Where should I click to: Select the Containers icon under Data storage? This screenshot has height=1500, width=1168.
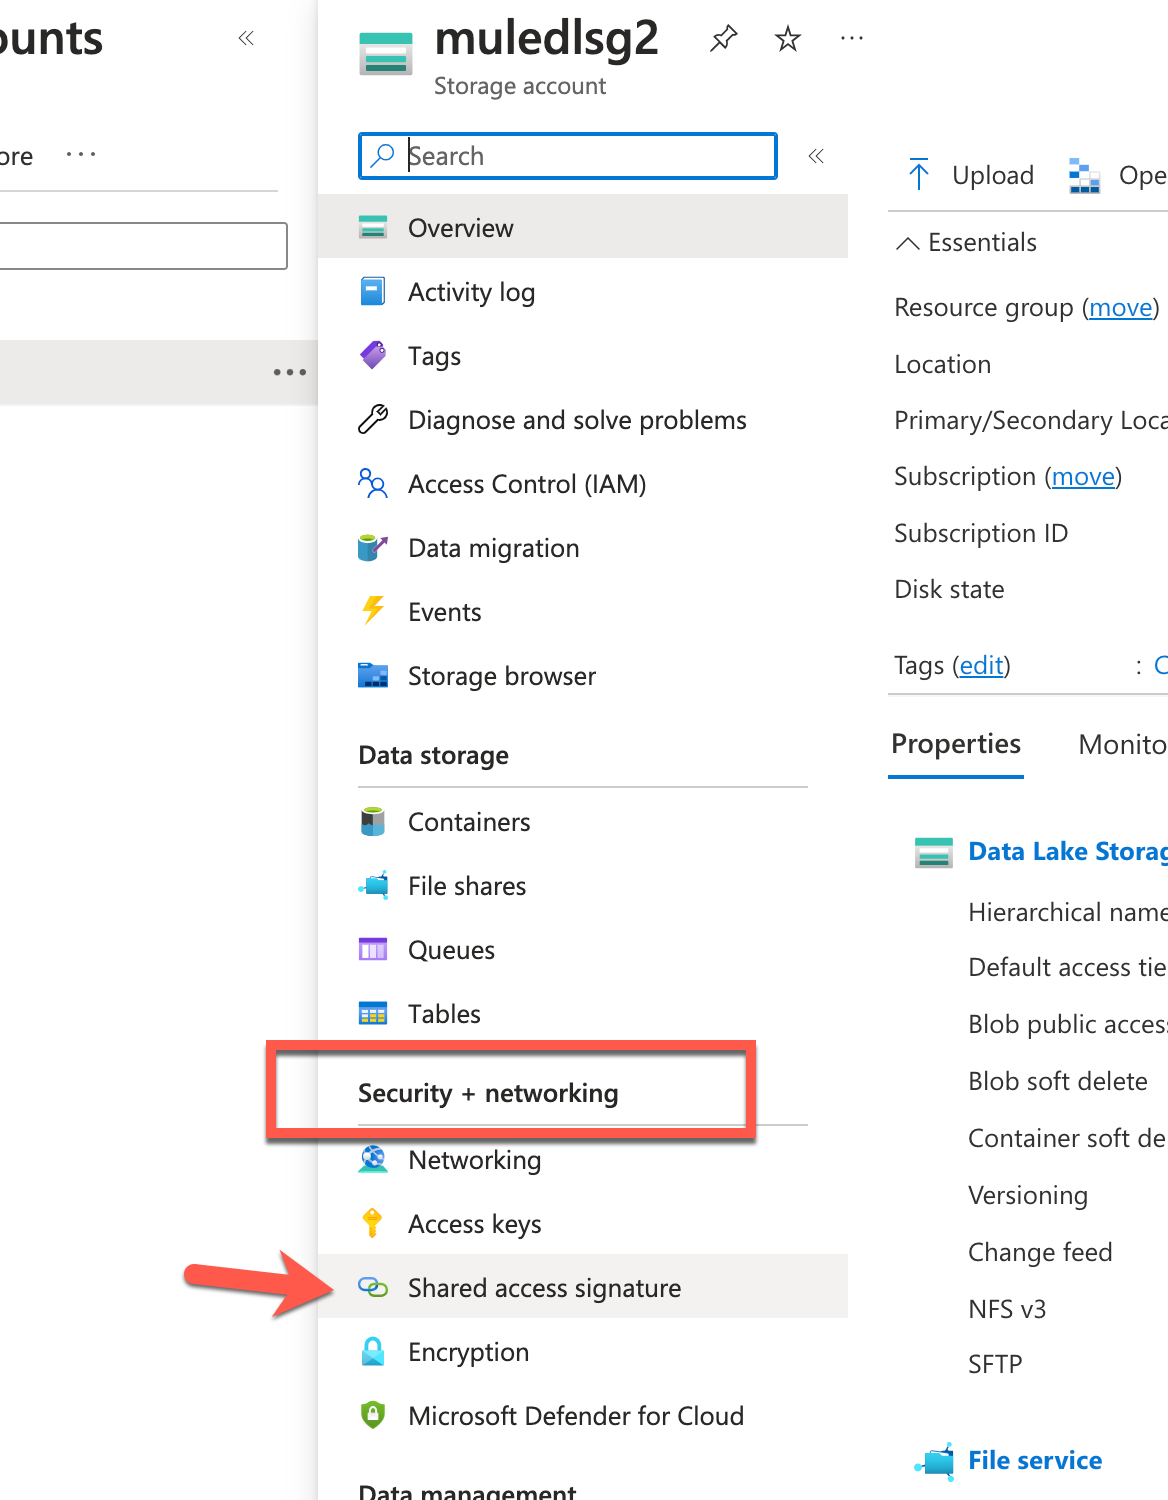click(373, 821)
